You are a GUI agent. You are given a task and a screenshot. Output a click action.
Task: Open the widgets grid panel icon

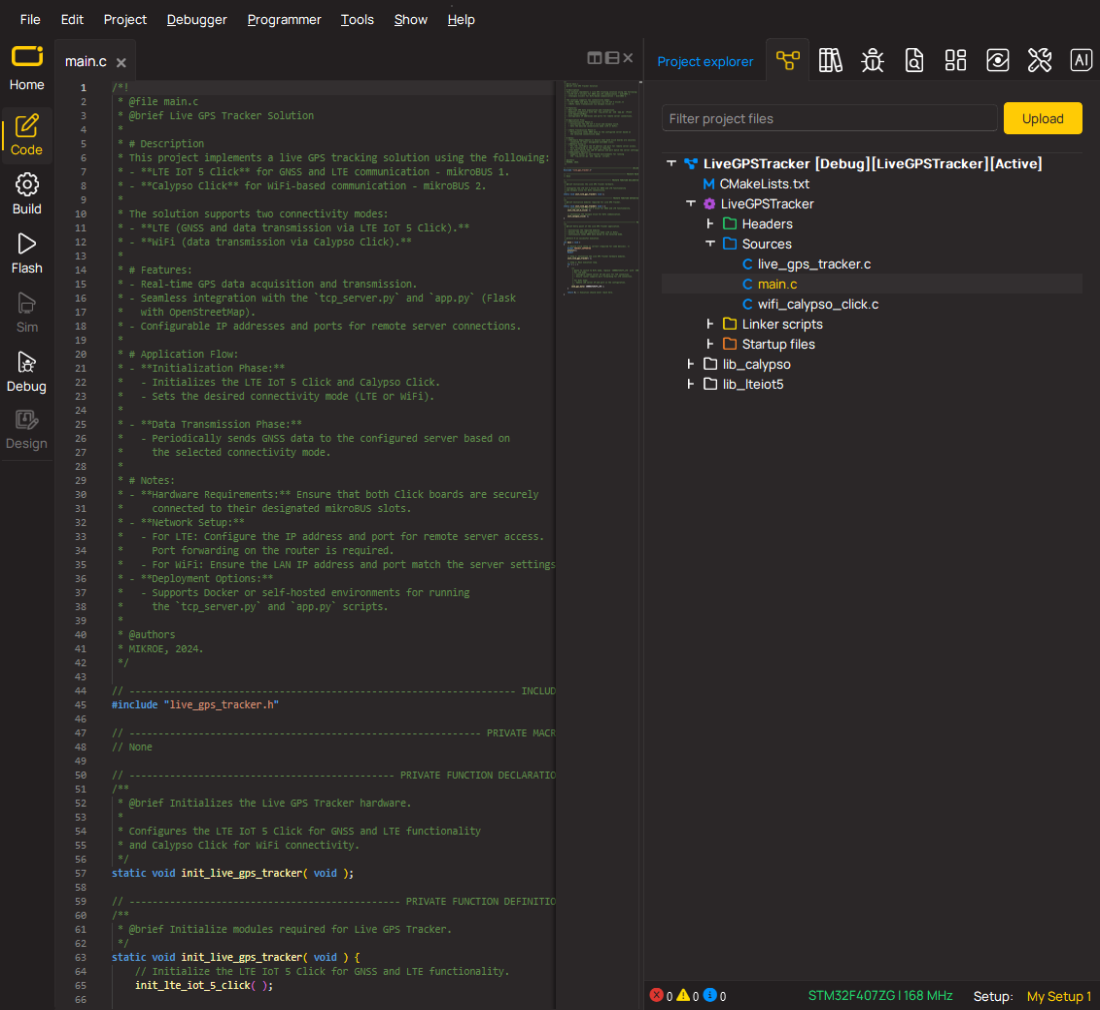click(x=955, y=60)
